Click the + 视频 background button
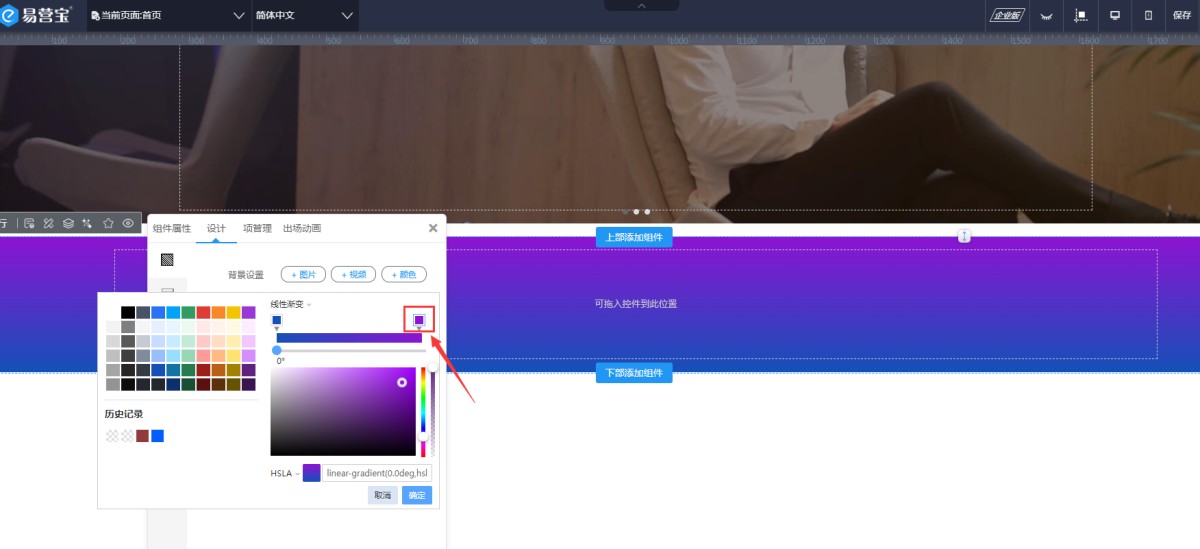Screen dimensions: 1200x549 click(x=353, y=274)
